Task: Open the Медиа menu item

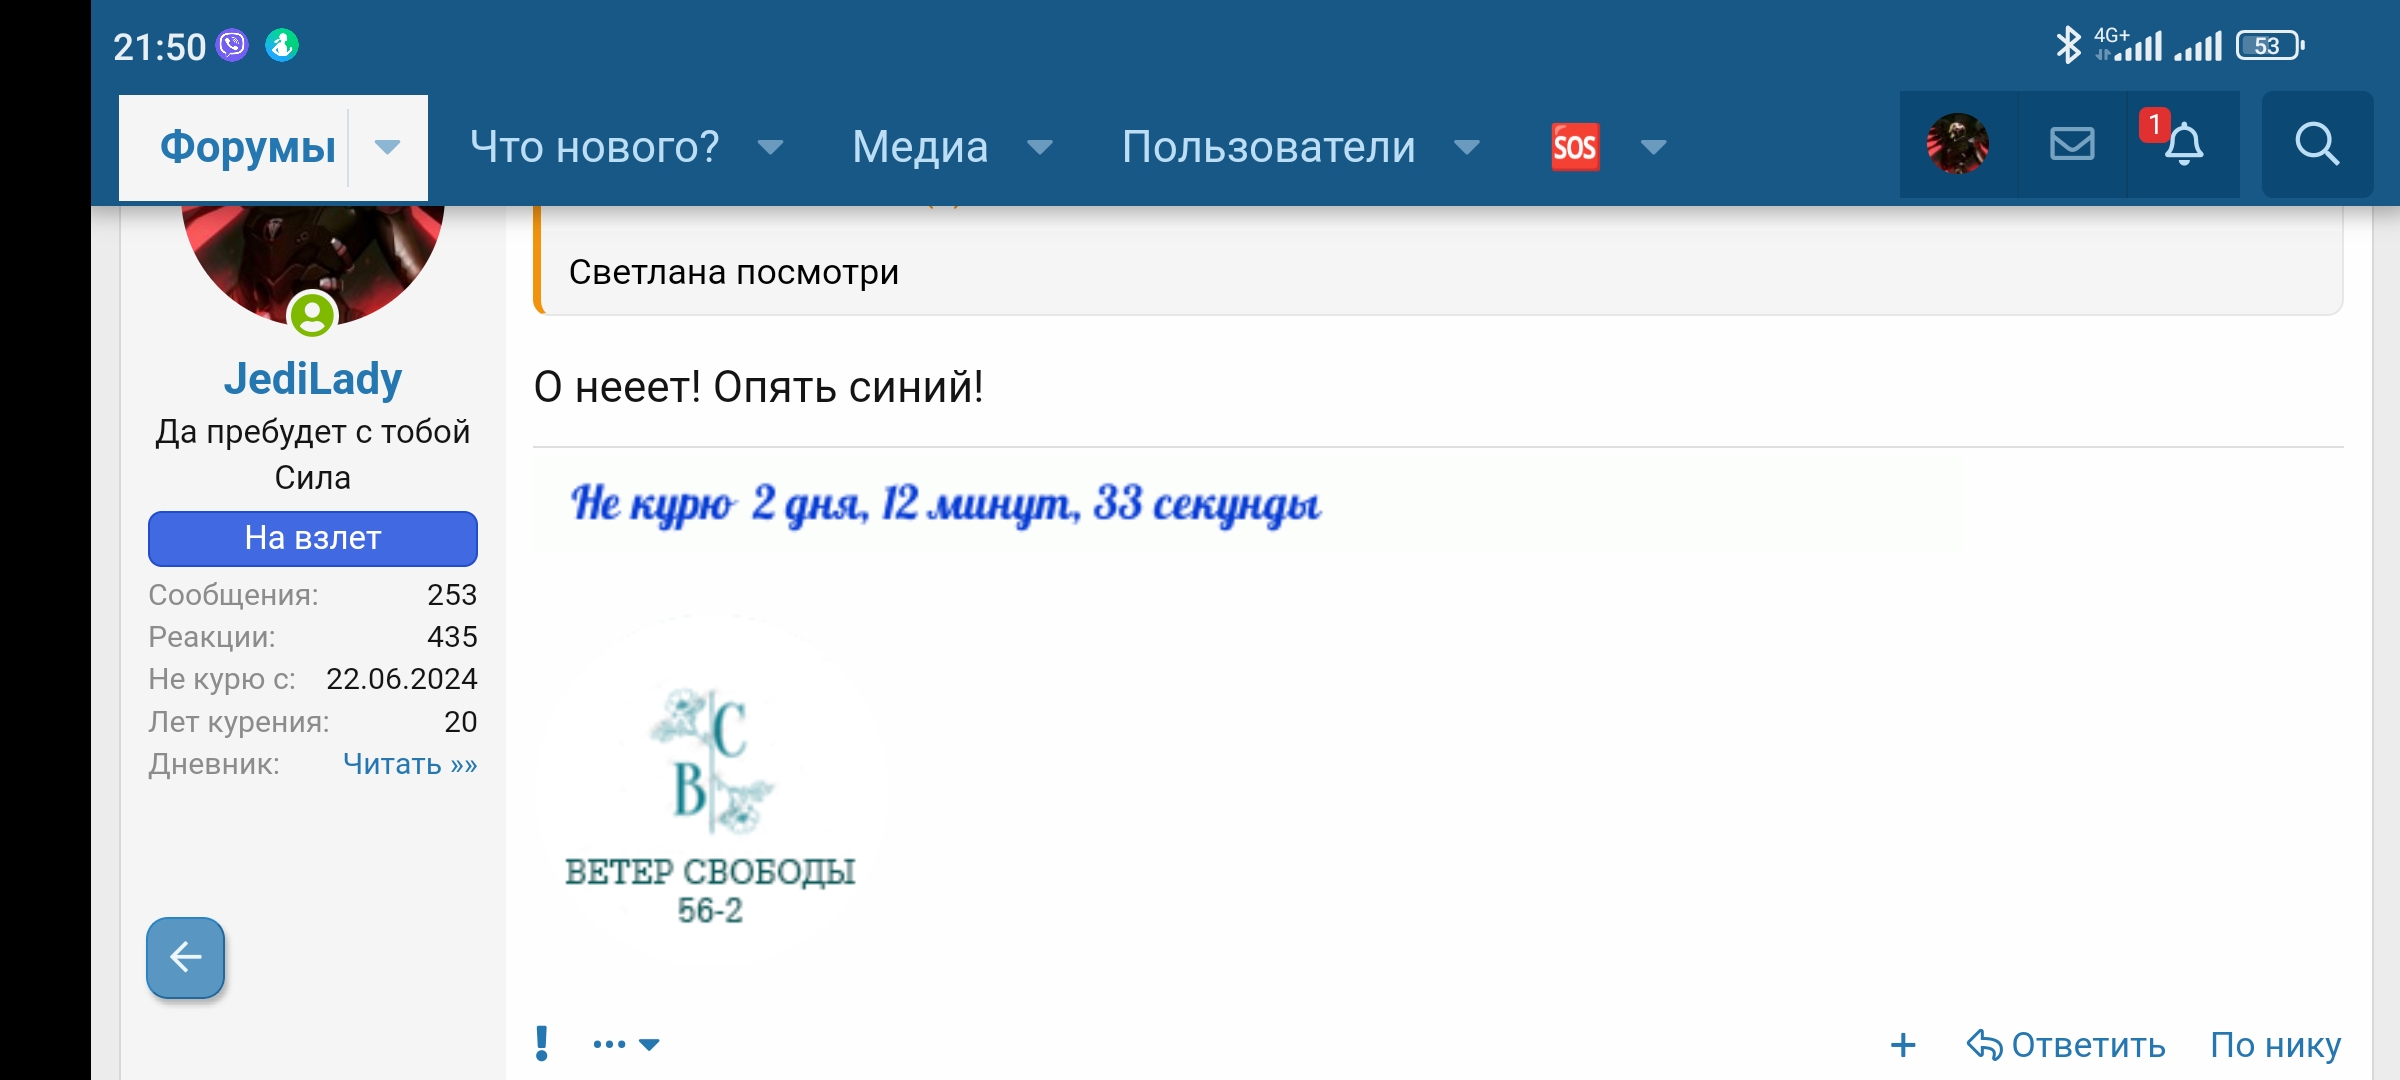Action: [920, 147]
